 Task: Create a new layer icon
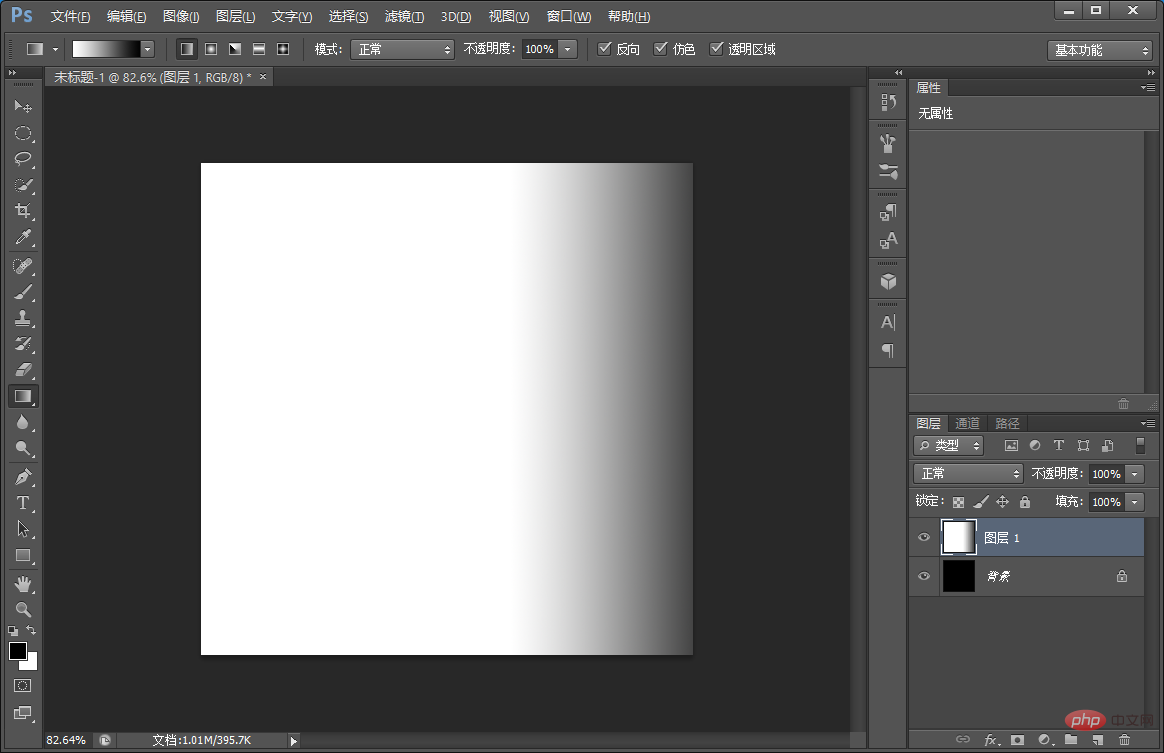[x=1097, y=740]
